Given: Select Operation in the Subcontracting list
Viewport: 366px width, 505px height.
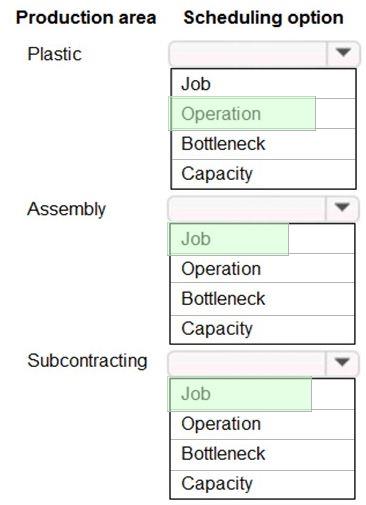Looking at the screenshot, I should tap(262, 424).
